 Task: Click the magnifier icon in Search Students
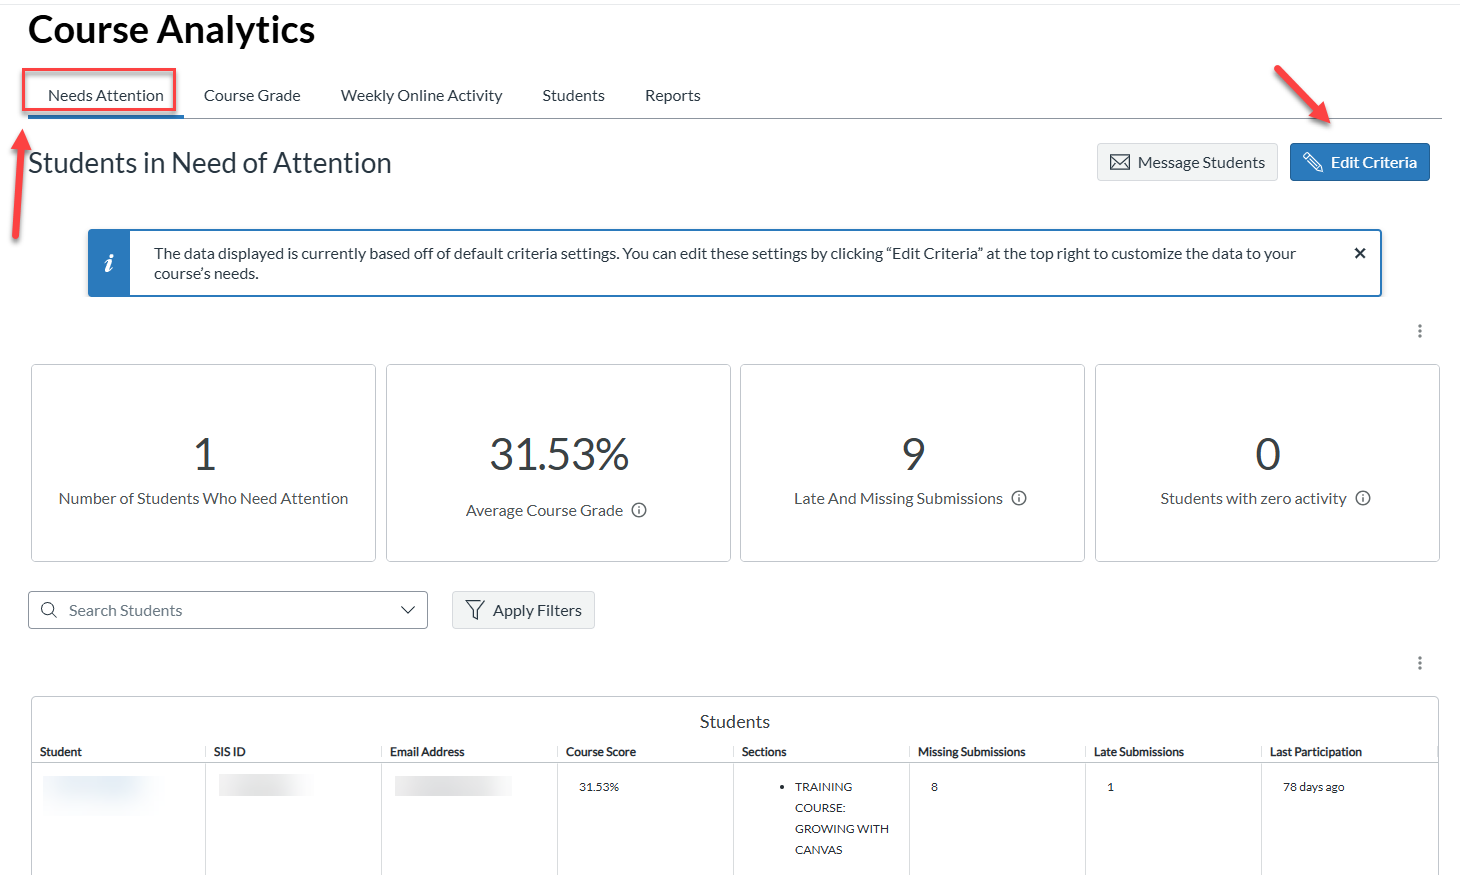click(49, 610)
